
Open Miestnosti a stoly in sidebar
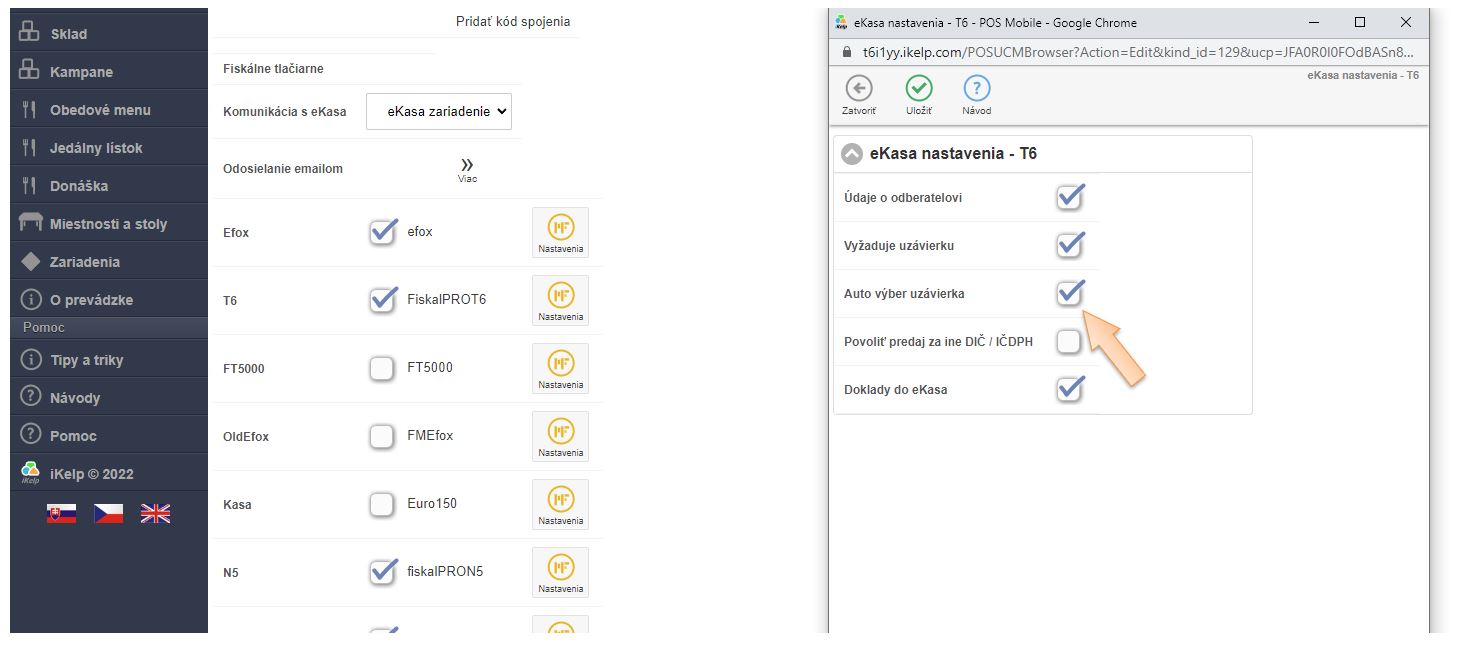(108, 224)
